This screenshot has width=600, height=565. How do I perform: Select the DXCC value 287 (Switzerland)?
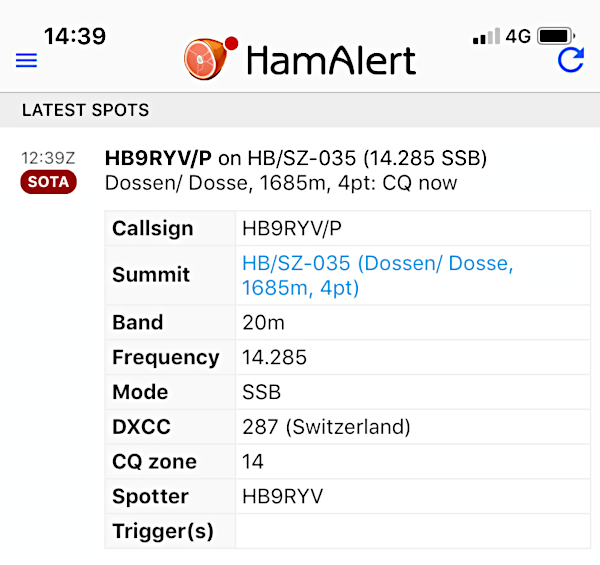coord(326,427)
